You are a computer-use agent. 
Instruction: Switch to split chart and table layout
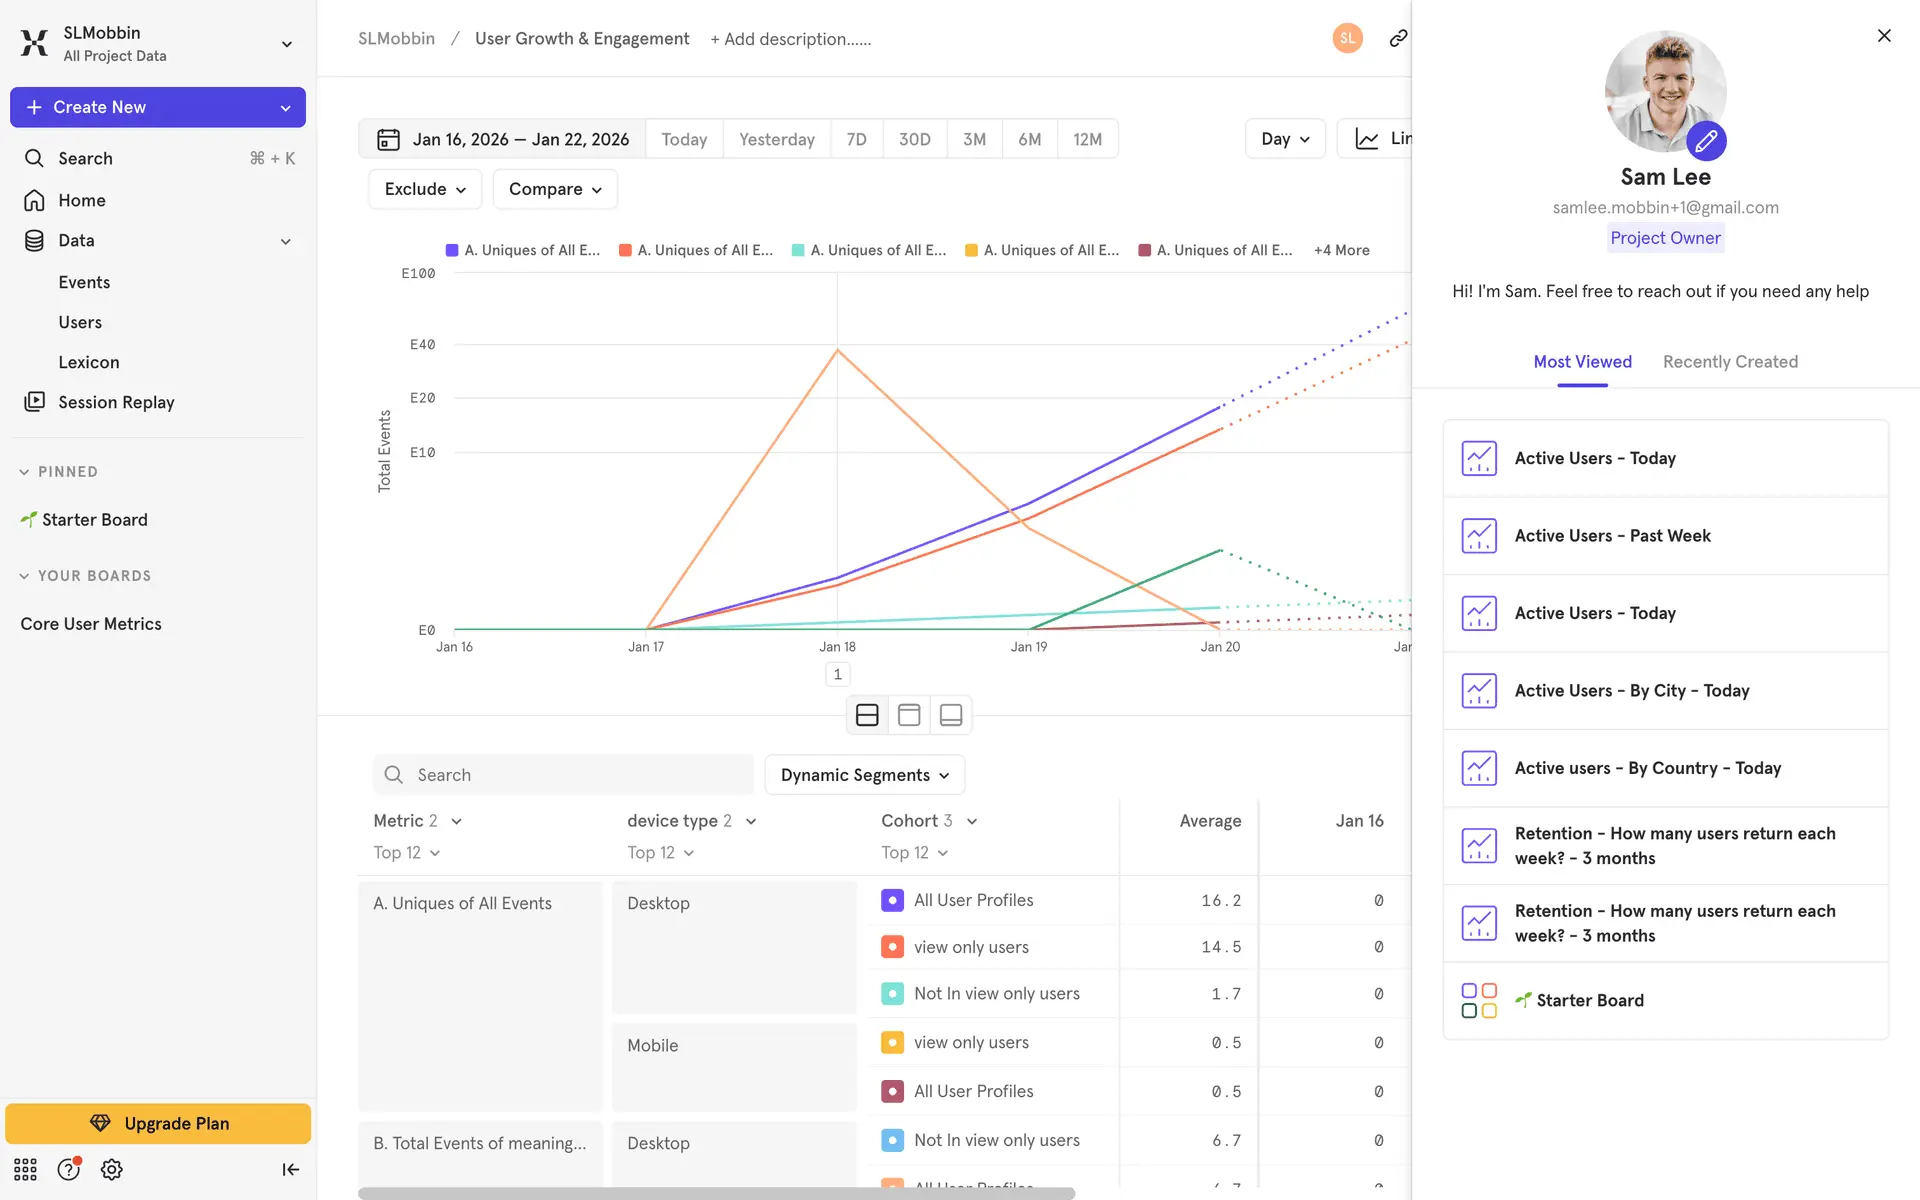coord(867,715)
